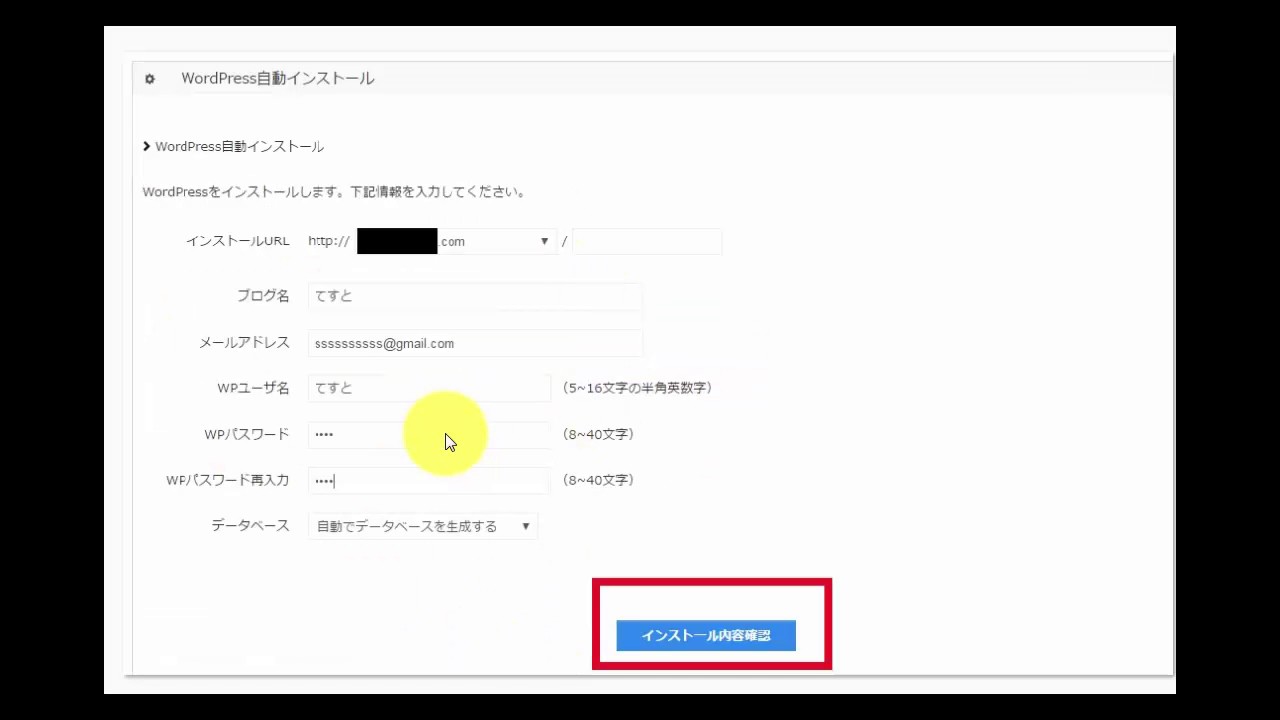Click the WordPress自動インストール panel title

[278, 78]
